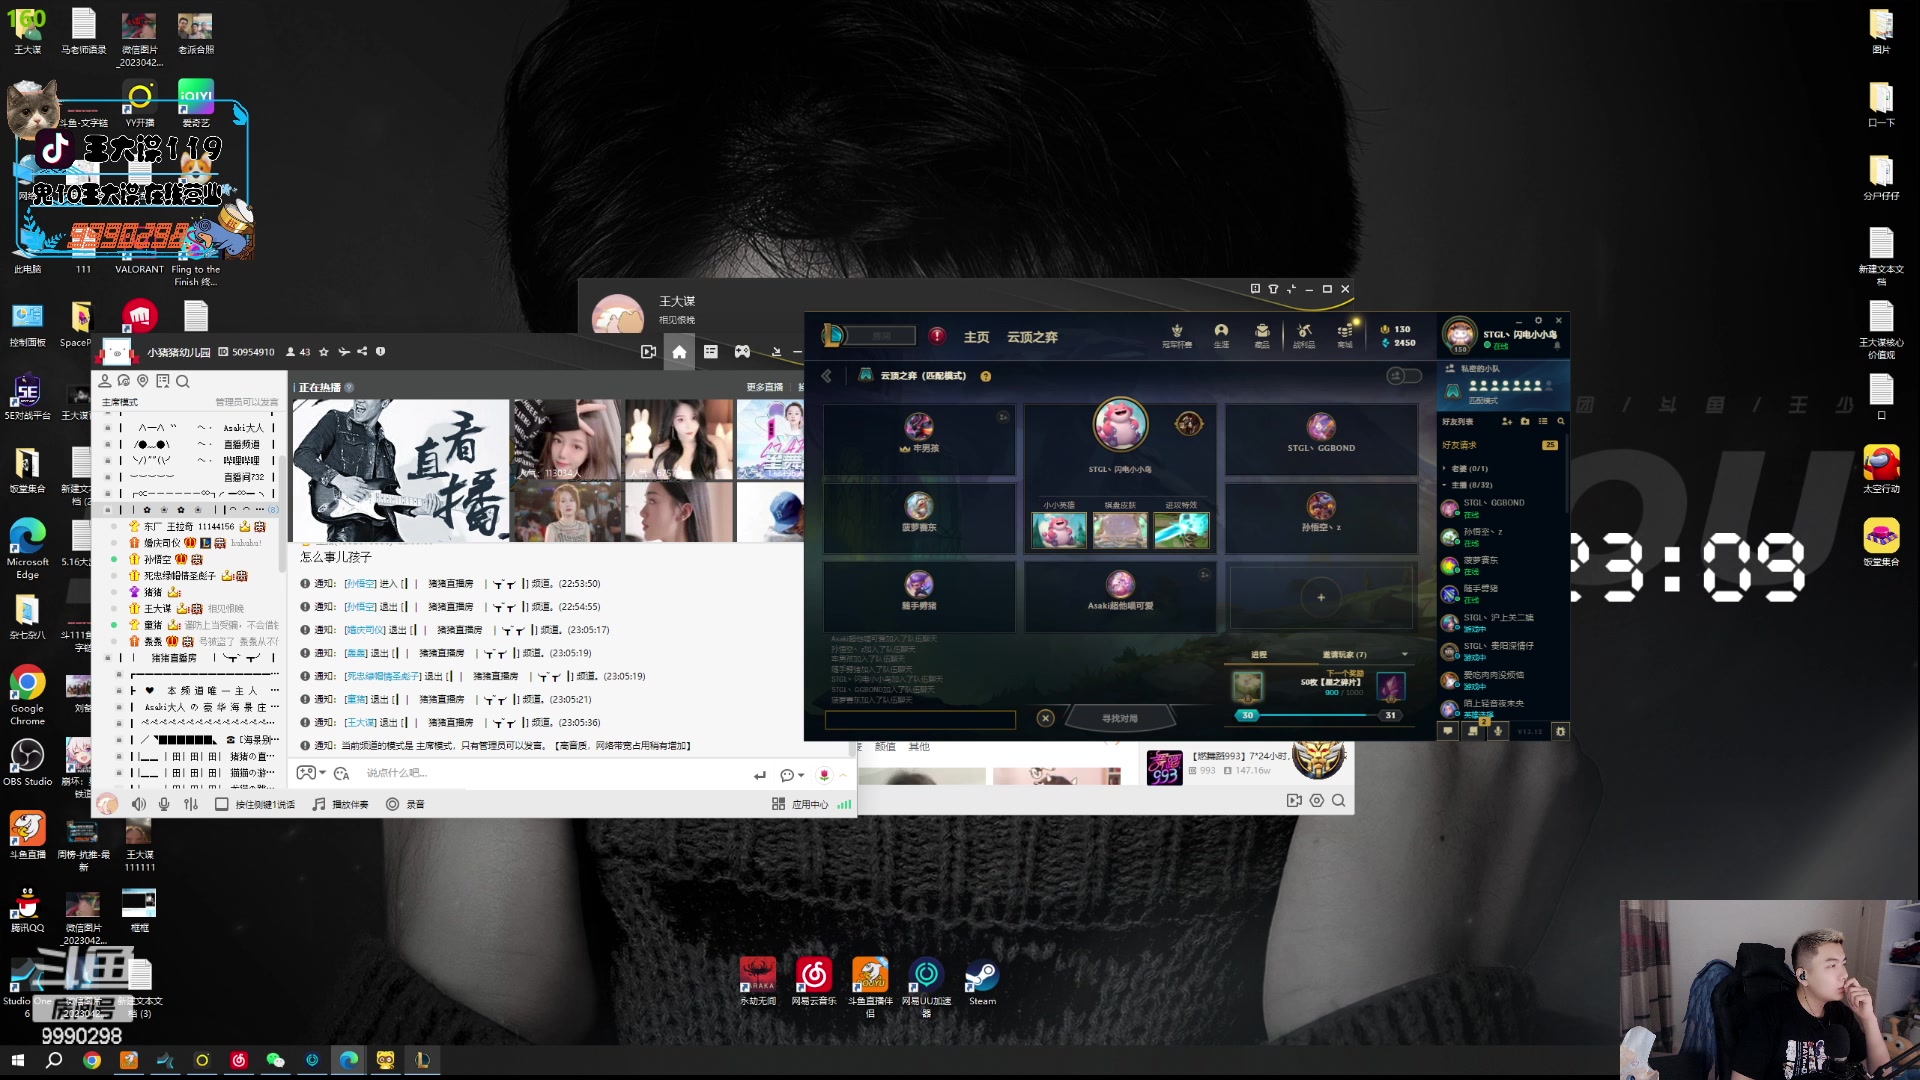Open YY audio mixer settings

coord(191,804)
